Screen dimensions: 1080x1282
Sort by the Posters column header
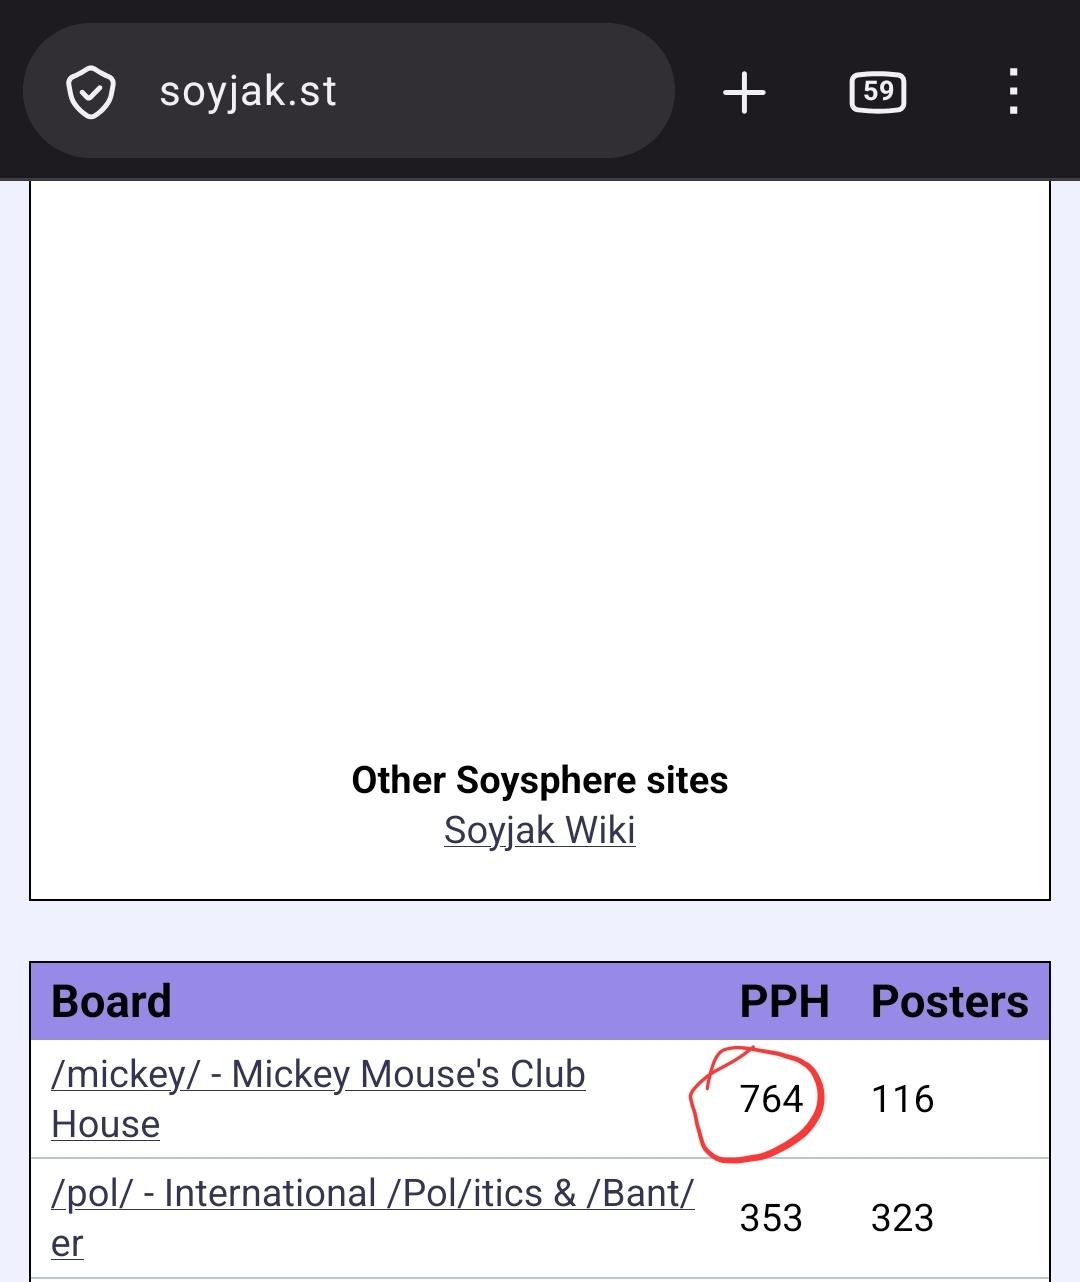tap(949, 1002)
